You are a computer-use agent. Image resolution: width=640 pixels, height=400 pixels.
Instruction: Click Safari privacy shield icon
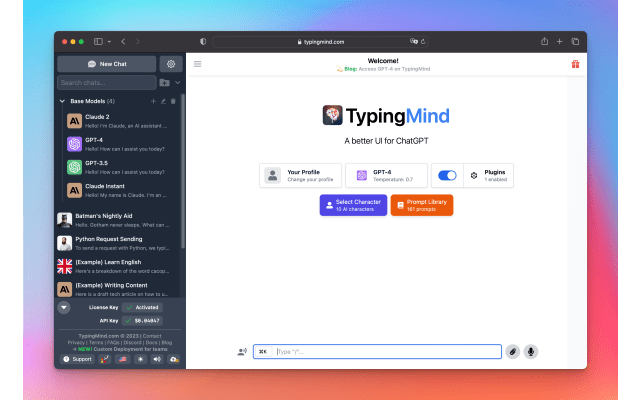[203, 42]
